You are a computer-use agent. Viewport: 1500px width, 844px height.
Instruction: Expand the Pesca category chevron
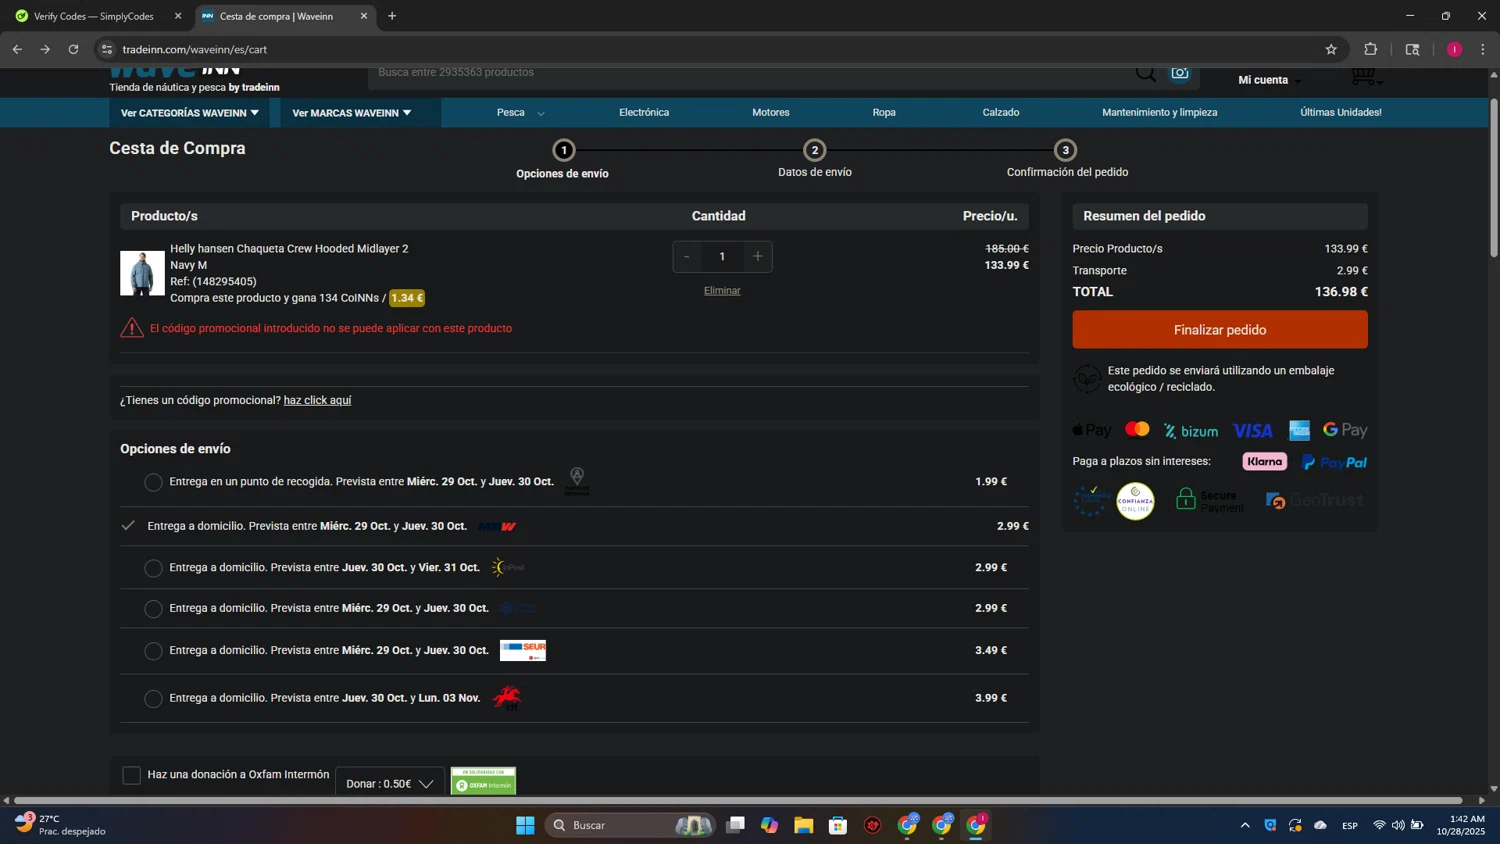point(541,114)
